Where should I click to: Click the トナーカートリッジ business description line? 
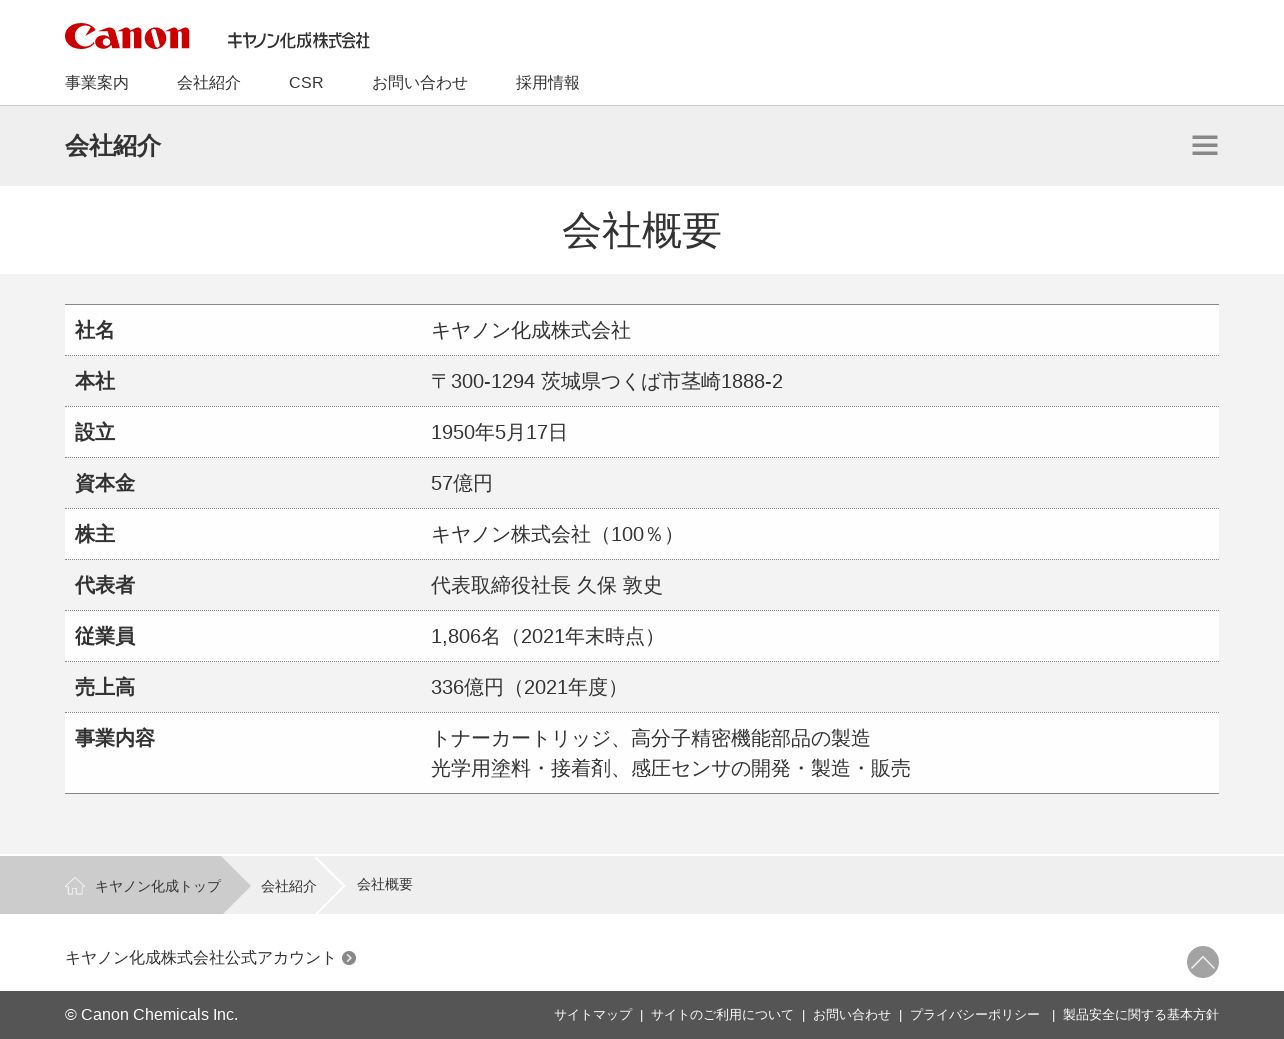pyautogui.click(x=651, y=738)
